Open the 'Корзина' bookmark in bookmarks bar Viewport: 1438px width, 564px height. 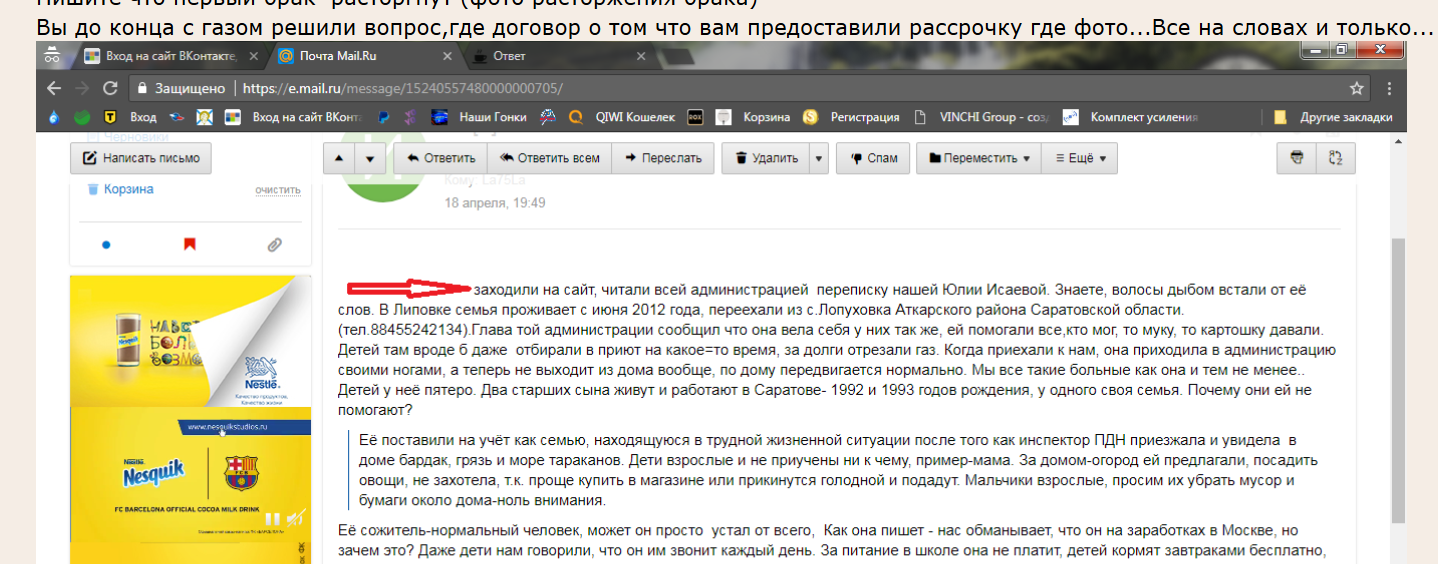753,117
